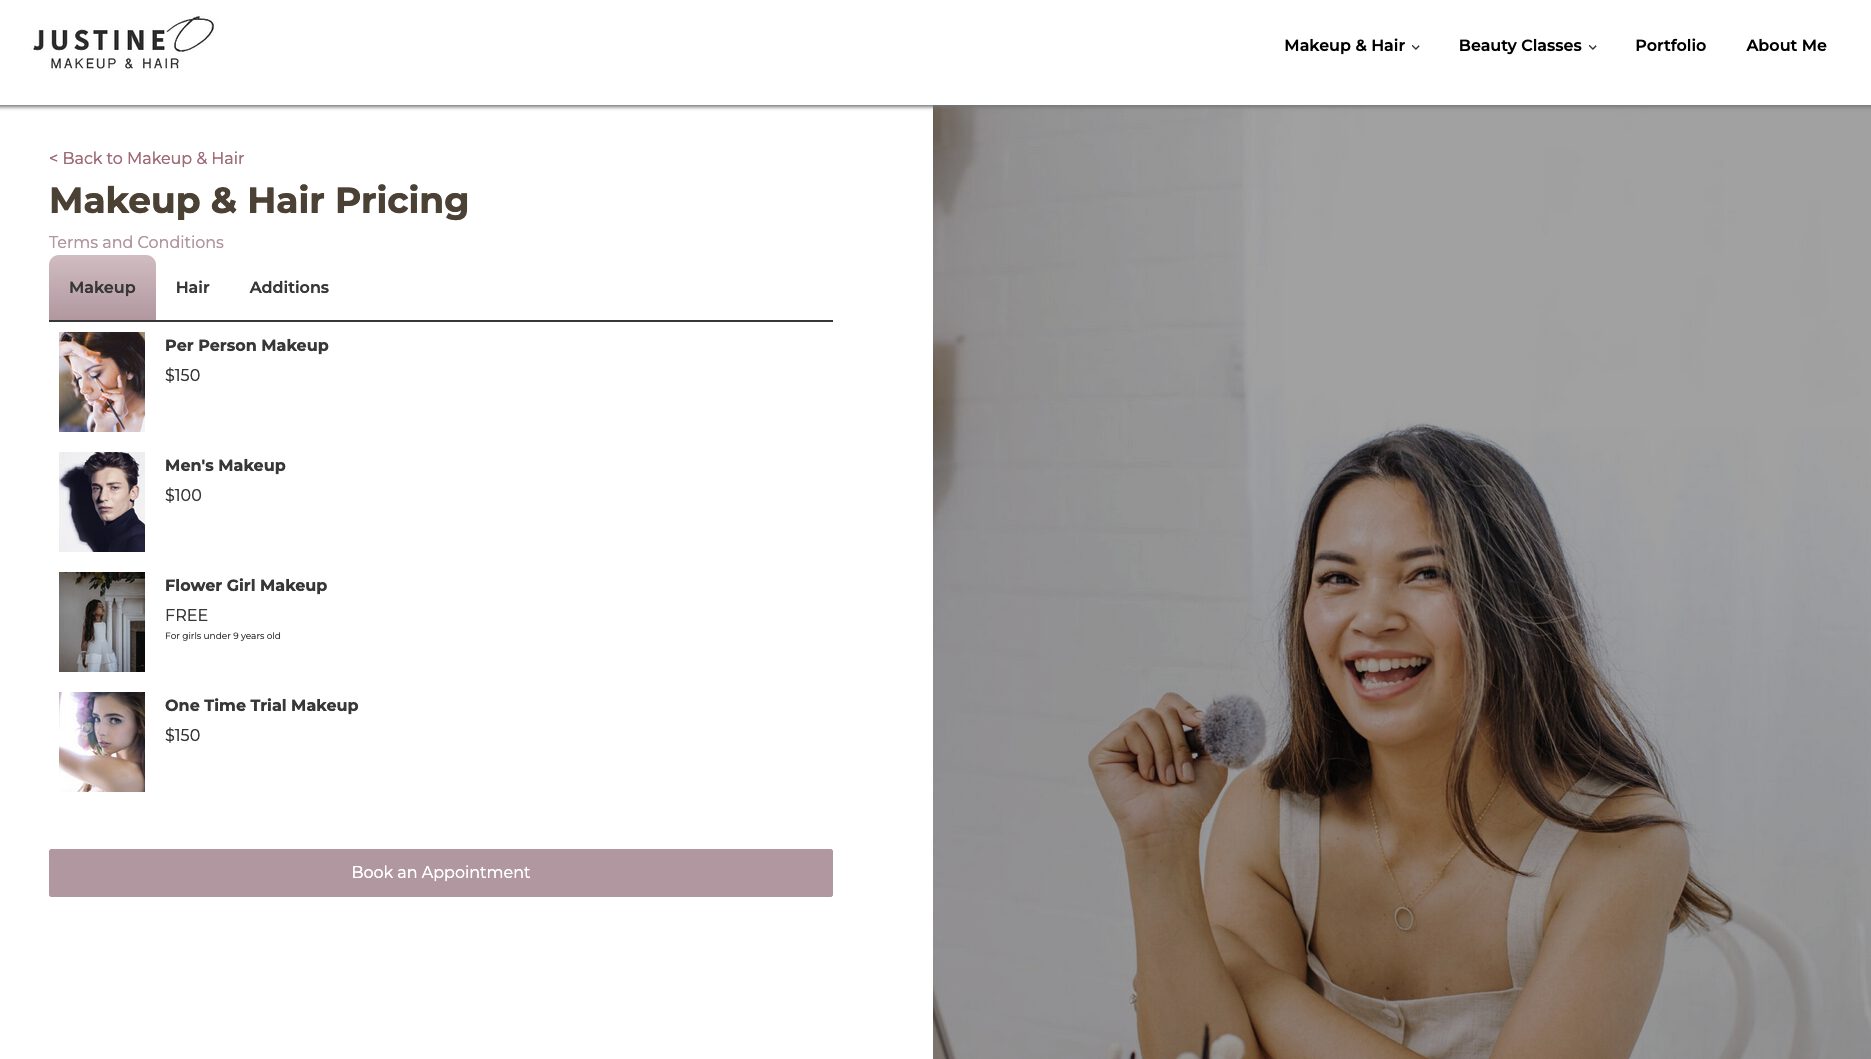
Task: Go back to Makeup & Hair
Action: coord(146,158)
